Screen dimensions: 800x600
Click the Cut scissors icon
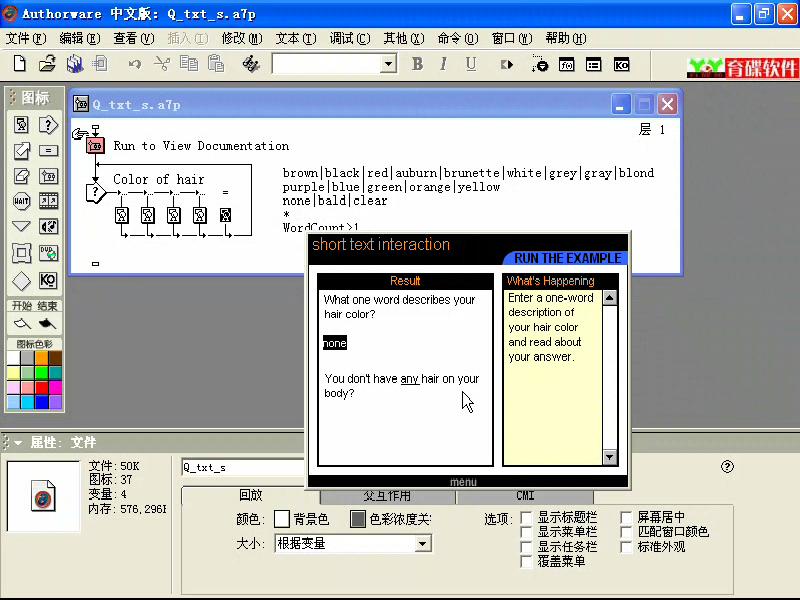pyautogui.click(x=162, y=64)
